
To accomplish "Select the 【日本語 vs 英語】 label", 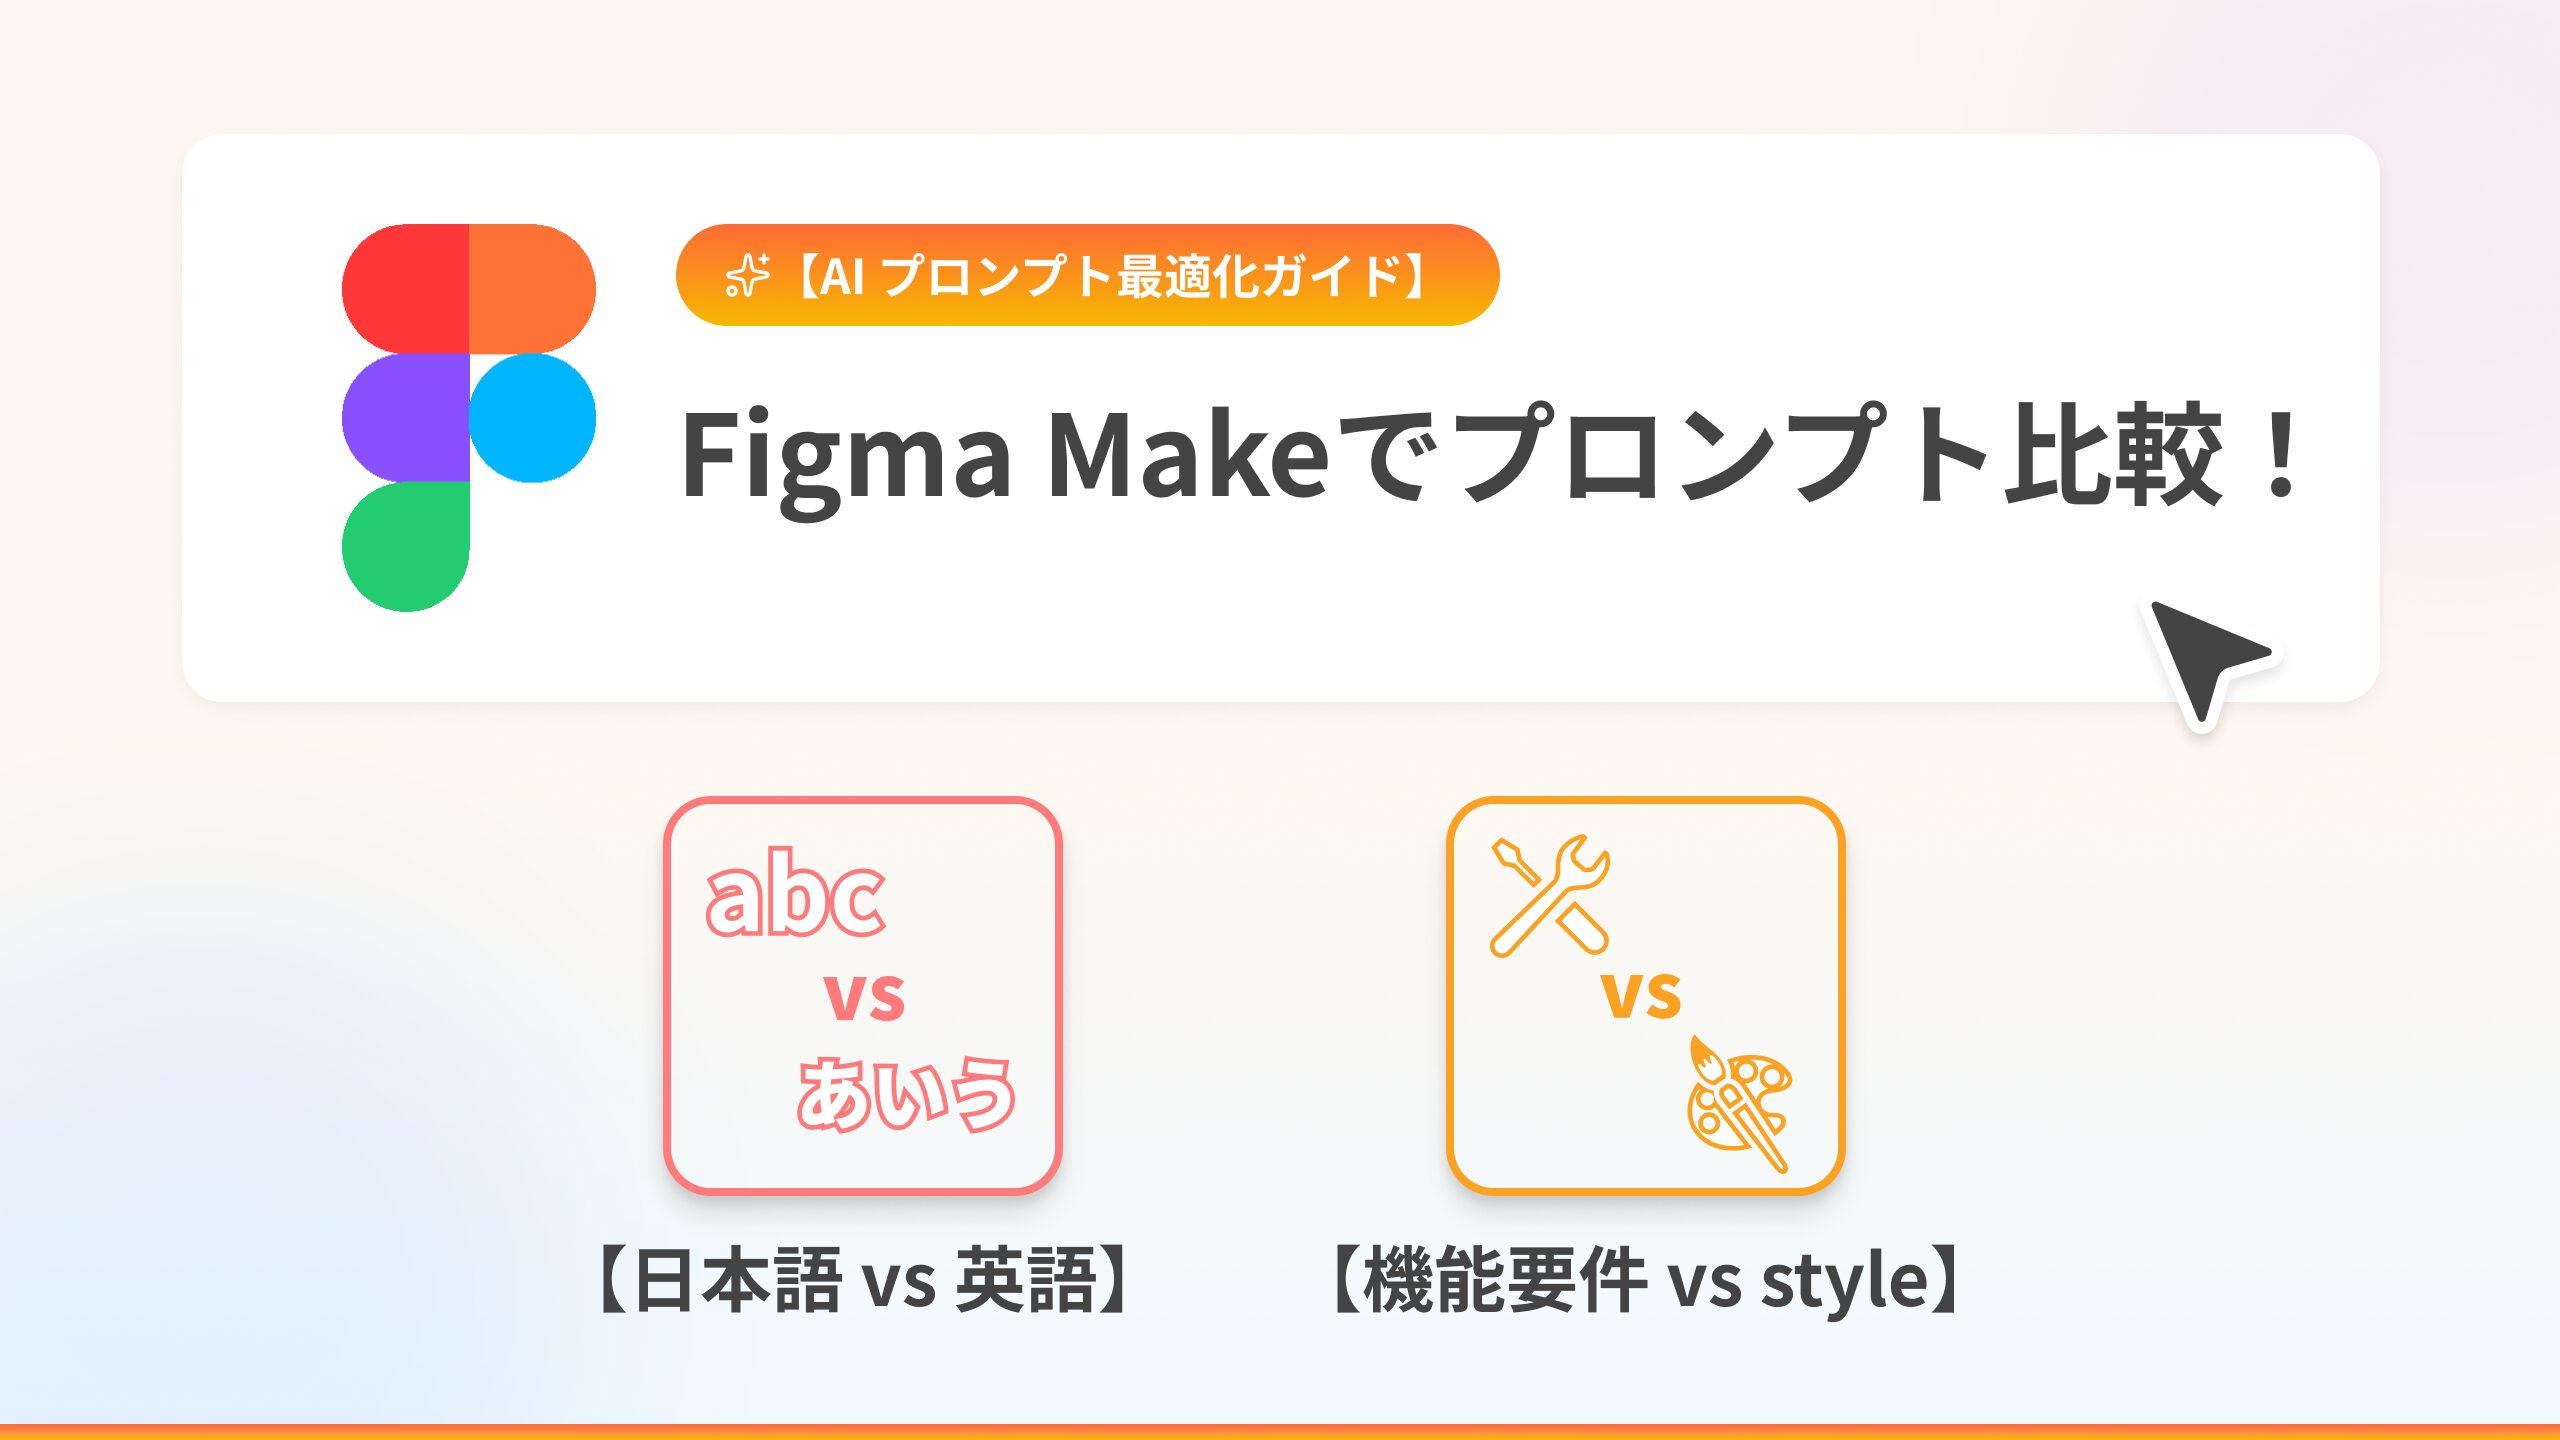I will pos(864,1281).
